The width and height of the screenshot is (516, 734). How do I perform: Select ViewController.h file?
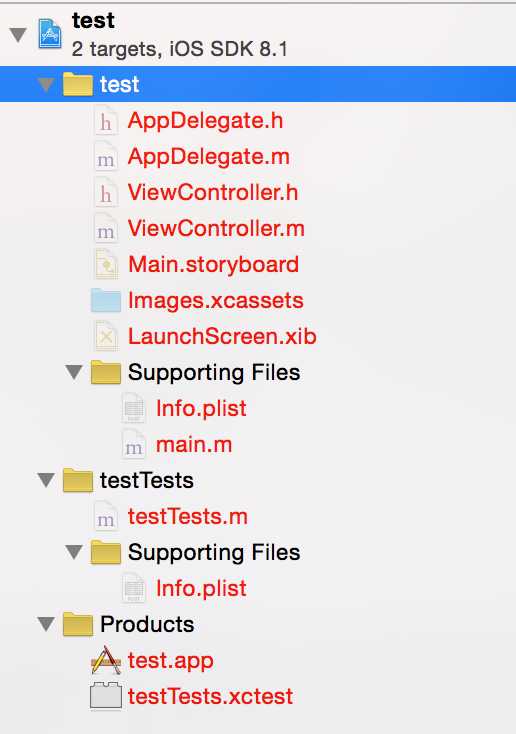[213, 192]
